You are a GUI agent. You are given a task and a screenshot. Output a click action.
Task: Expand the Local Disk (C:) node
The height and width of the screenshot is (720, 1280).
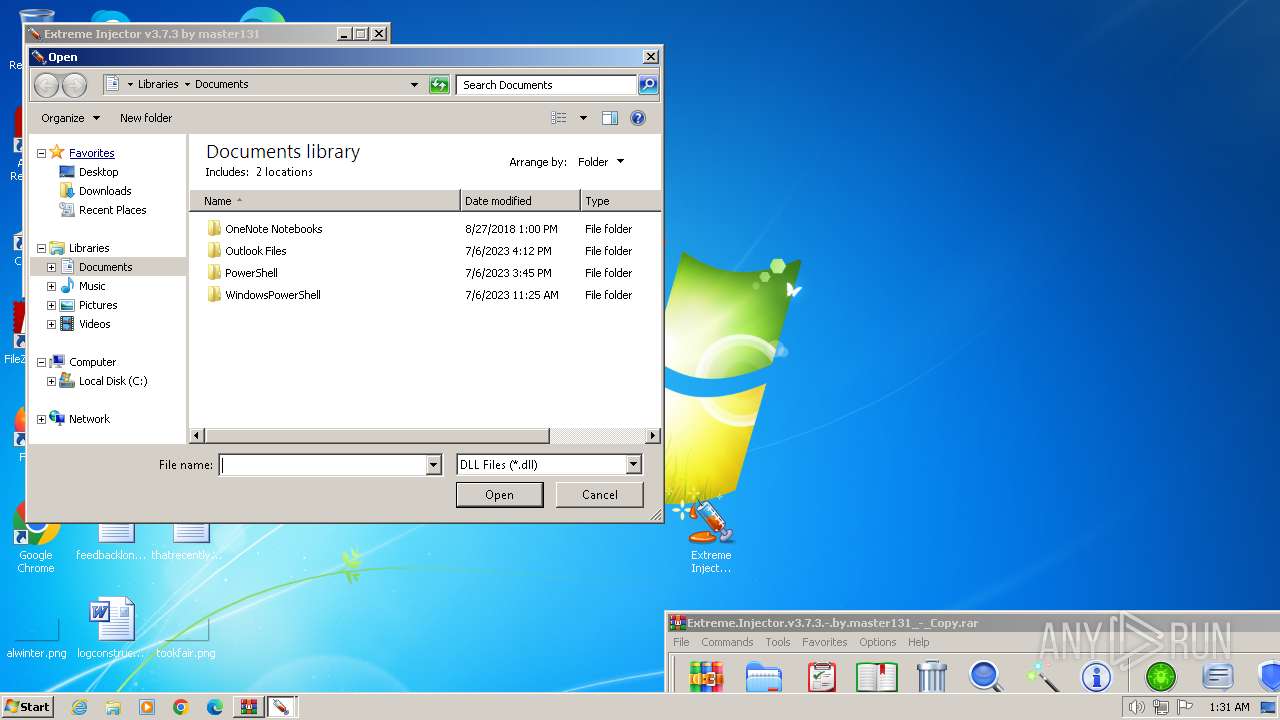coord(51,381)
